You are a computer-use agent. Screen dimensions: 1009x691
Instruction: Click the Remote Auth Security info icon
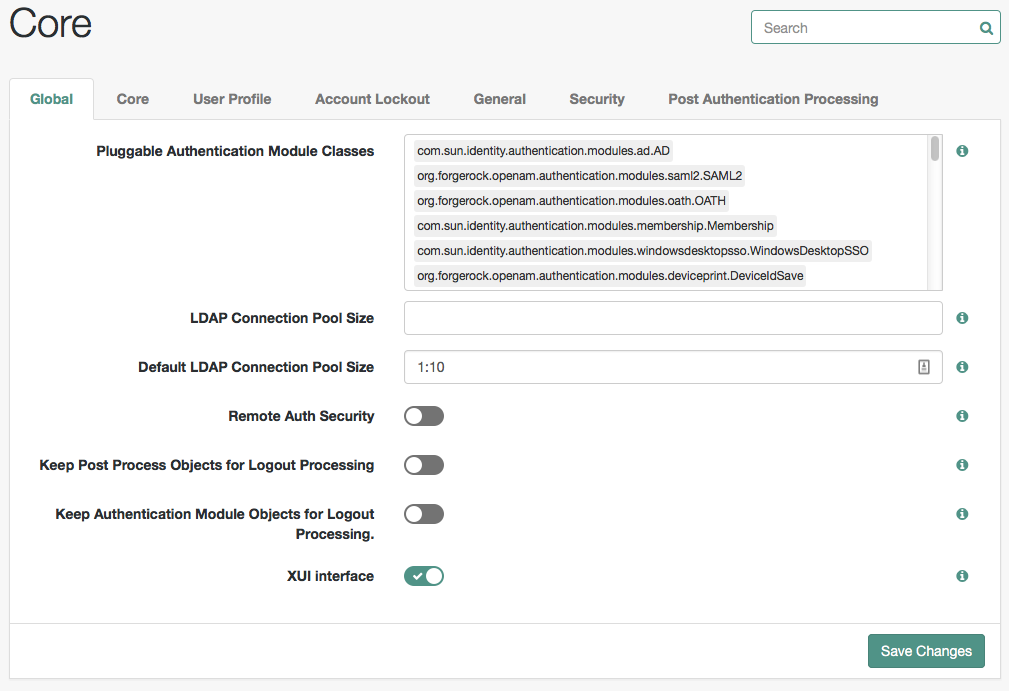(x=962, y=416)
